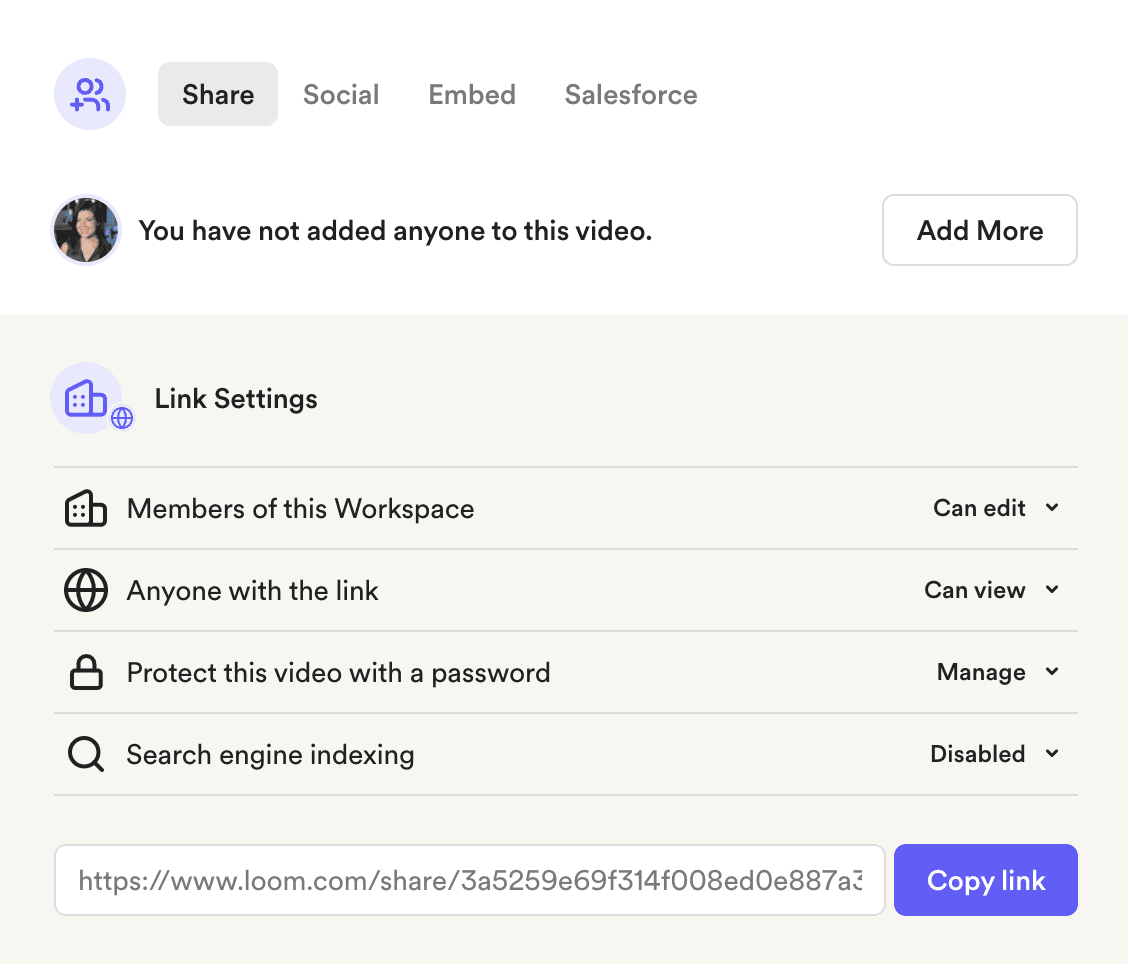Go to the Salesforce tab
This screenshot has width=1128, height=964.
pos(631,95)
